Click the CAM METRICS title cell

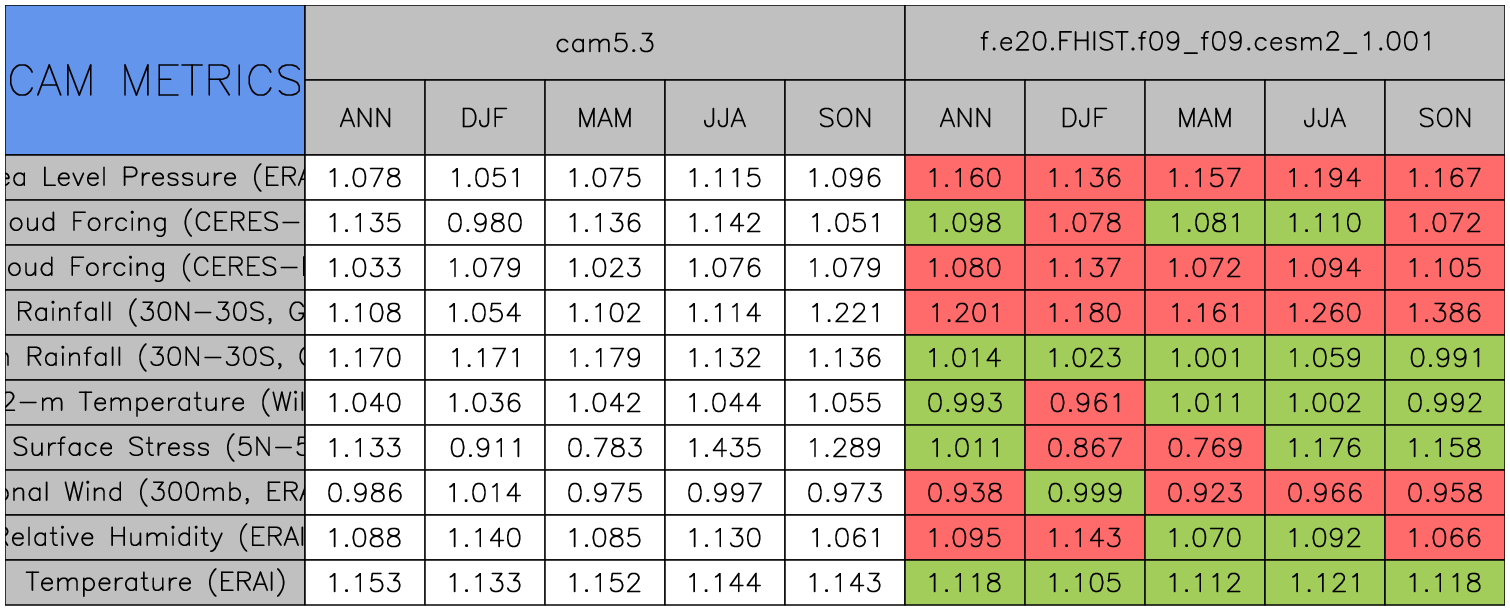coord(155,80)
